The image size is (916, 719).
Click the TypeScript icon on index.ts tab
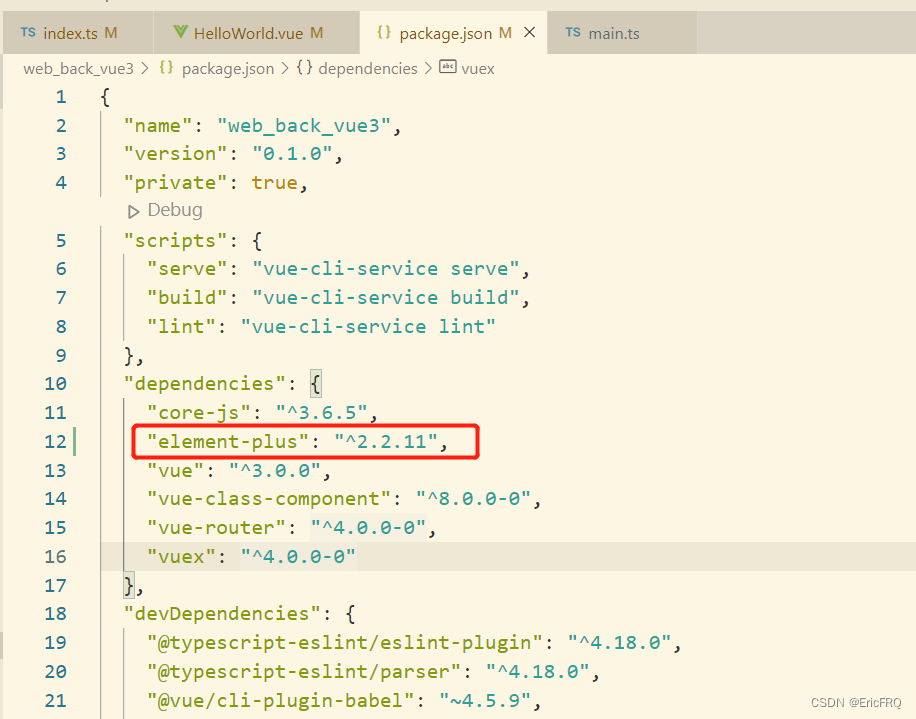click(x=28, y=33)
